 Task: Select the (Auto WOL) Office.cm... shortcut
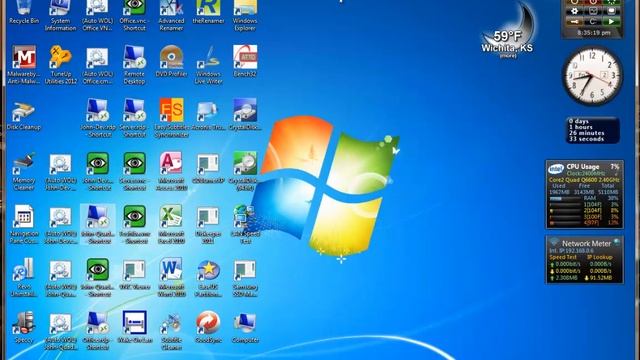[x=97, y=65]
